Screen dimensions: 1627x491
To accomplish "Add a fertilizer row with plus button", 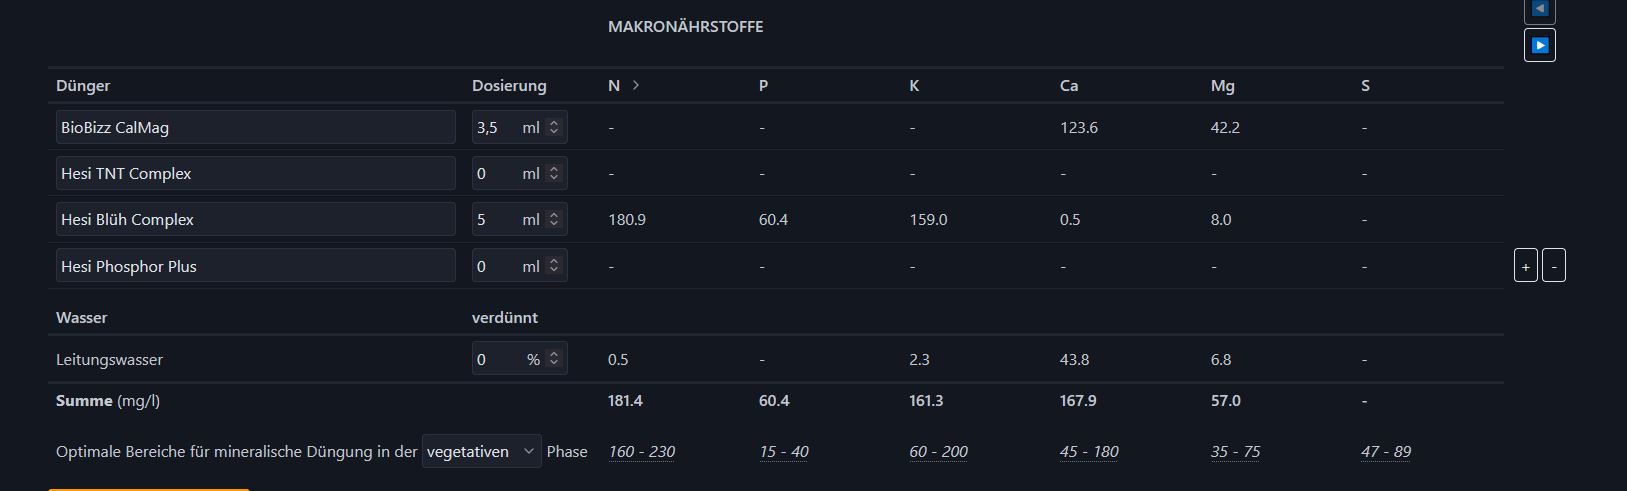I will 1525,266.
